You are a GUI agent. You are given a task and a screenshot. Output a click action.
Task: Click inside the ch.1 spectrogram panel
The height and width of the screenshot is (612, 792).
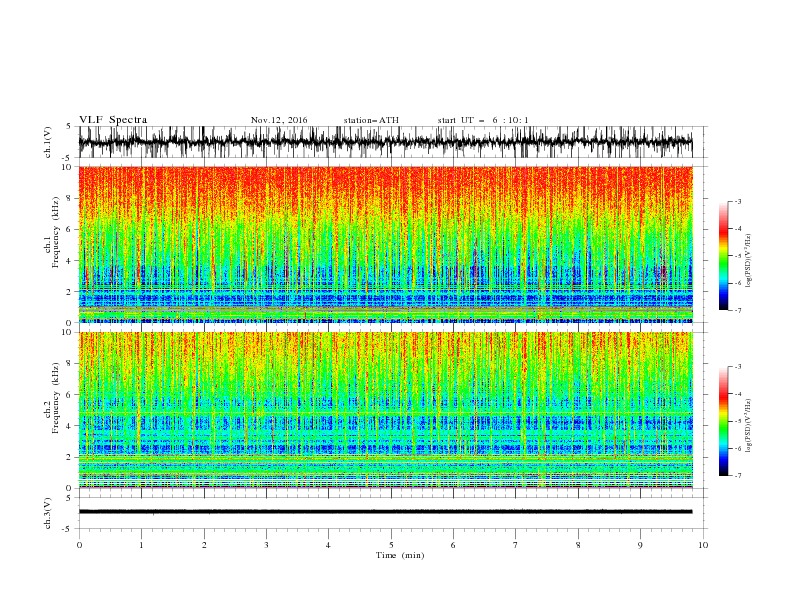coord(385,244)
